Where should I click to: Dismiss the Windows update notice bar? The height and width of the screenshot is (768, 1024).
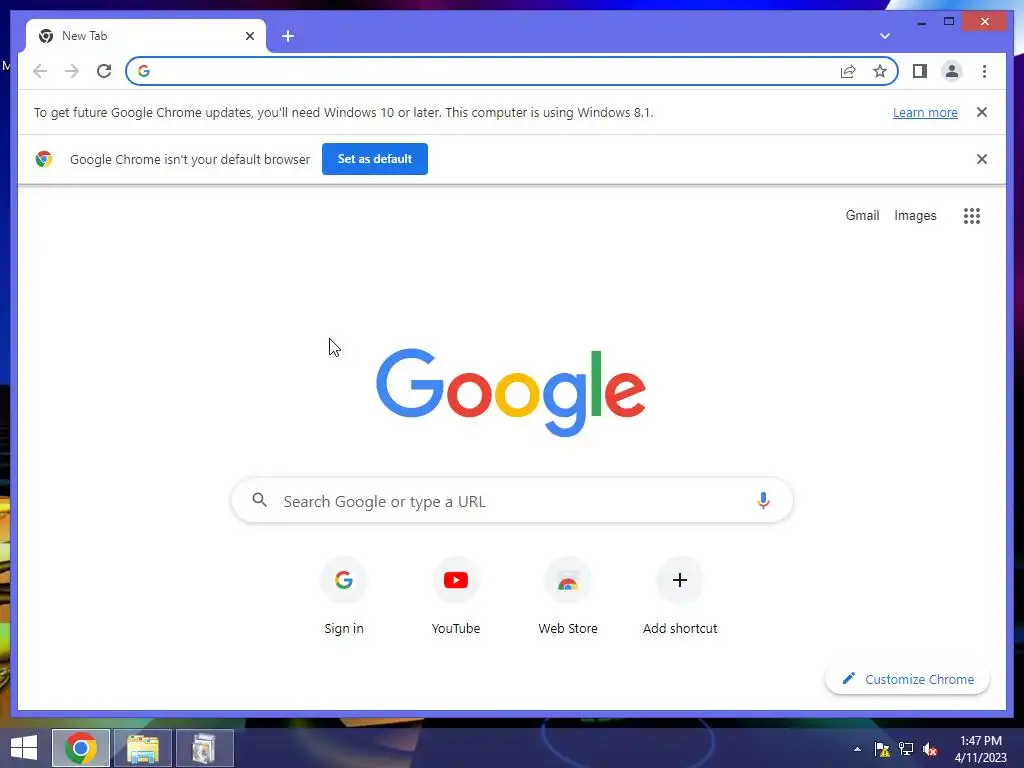pos(982,112)
